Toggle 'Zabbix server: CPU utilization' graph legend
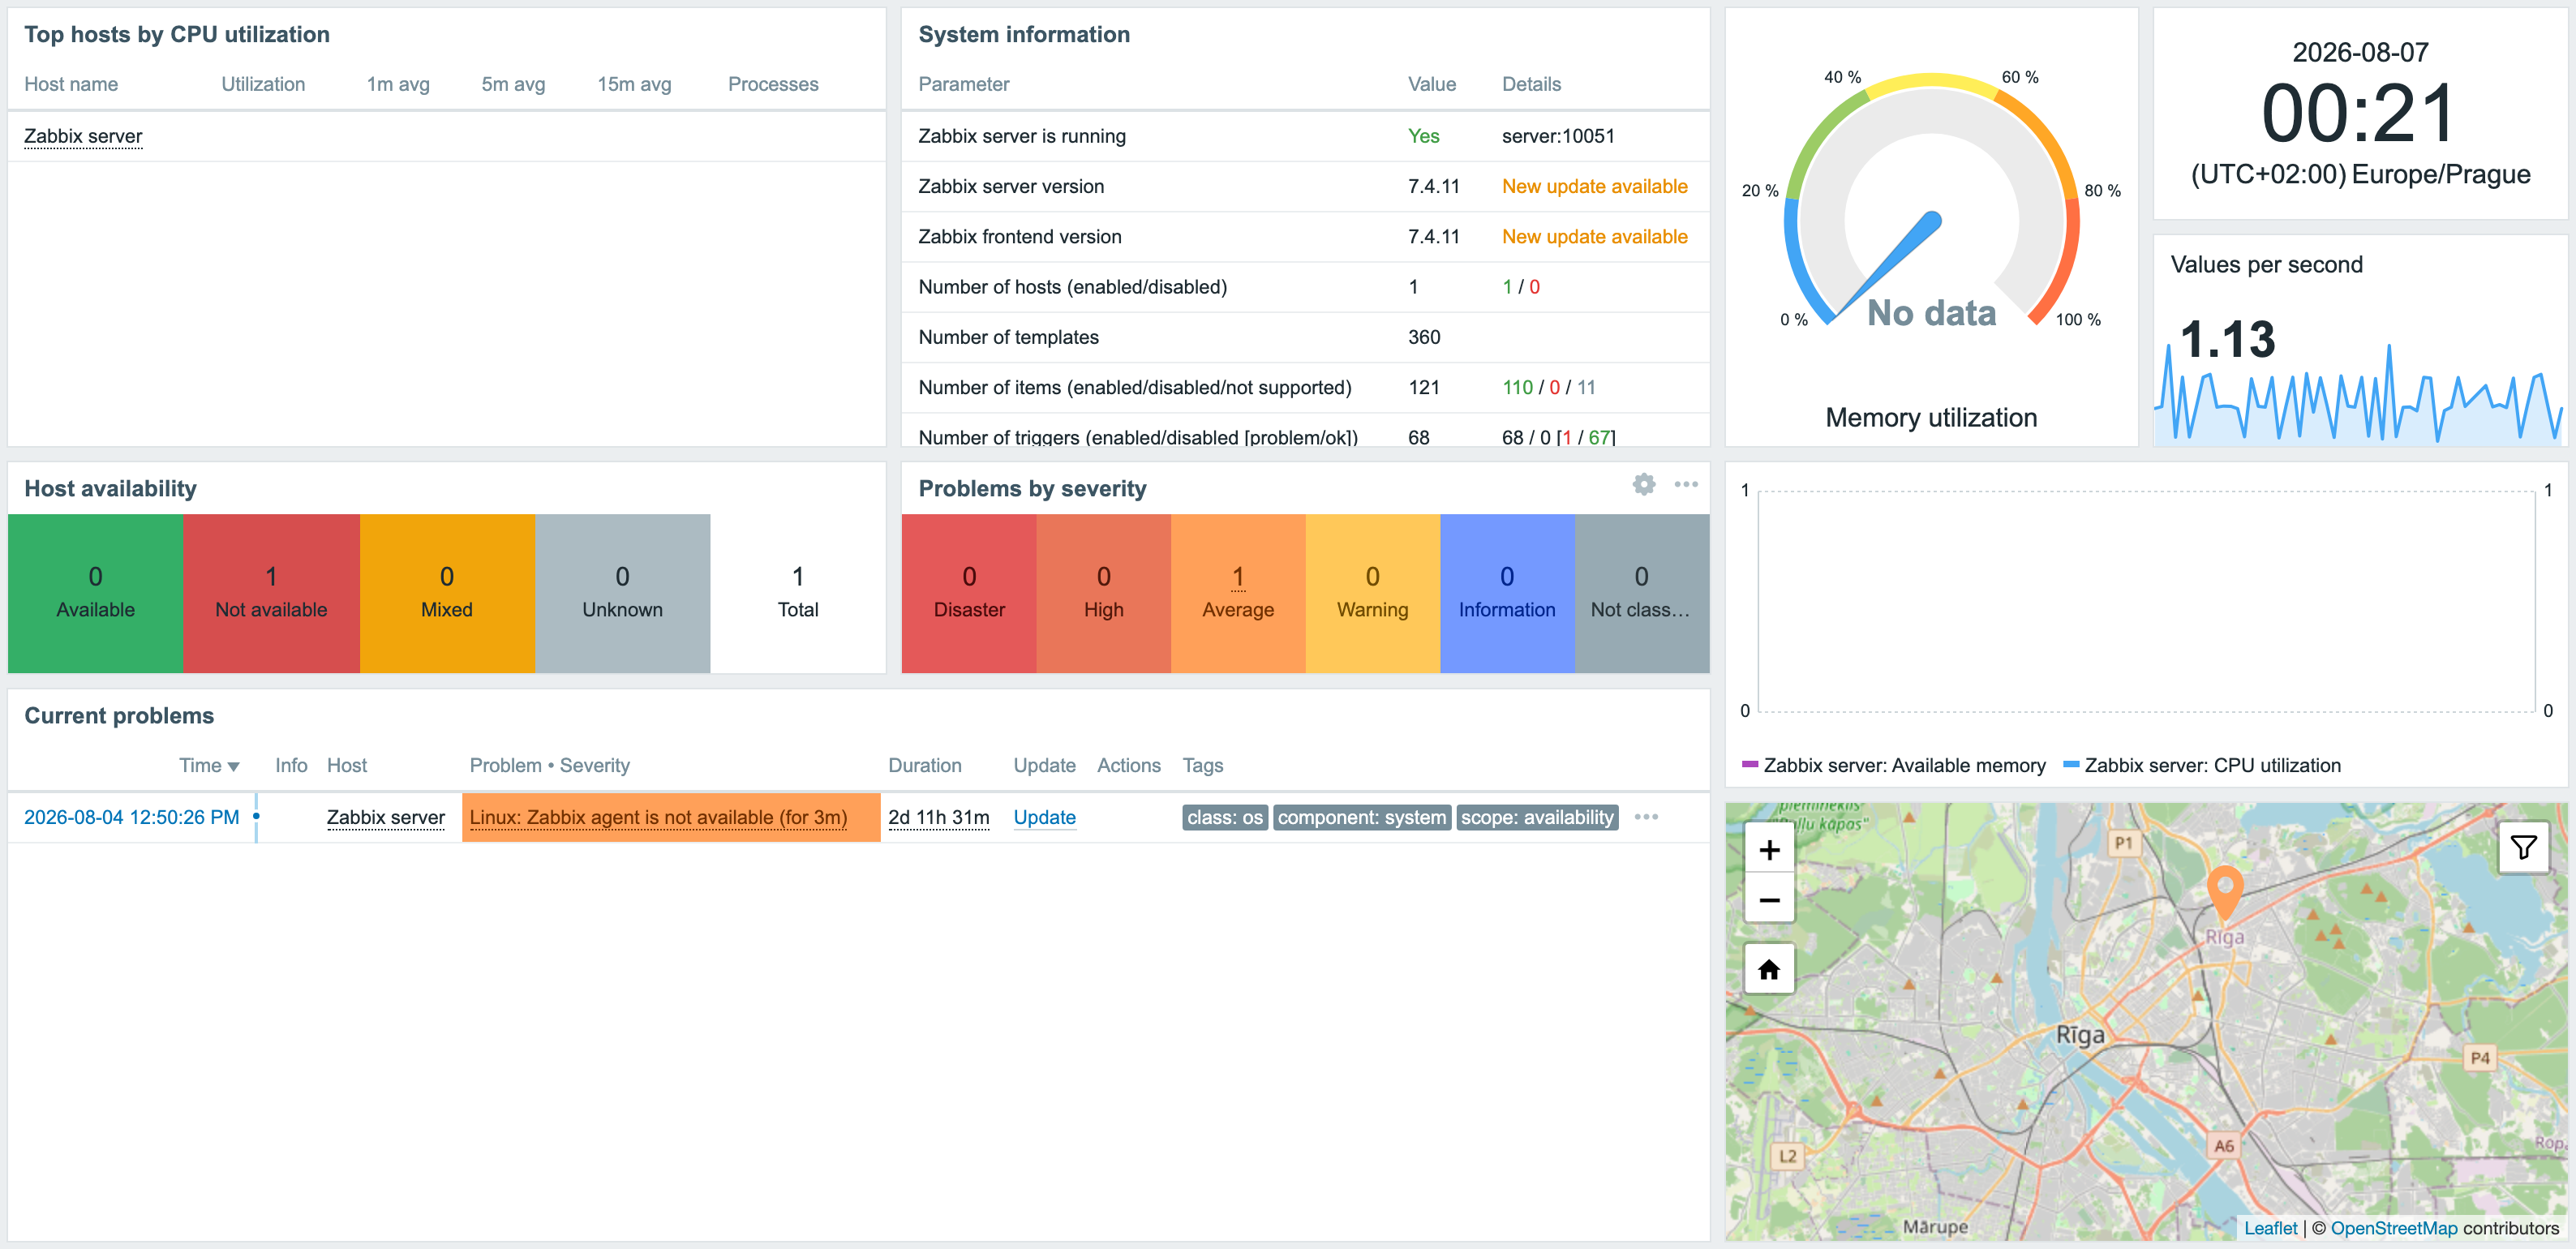 coord(2201,766)
